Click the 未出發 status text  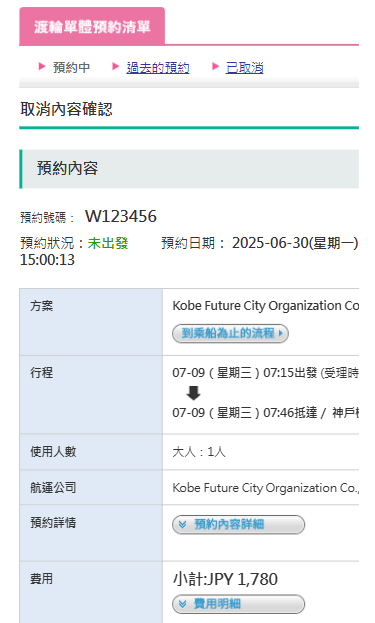[x=108, y=243]
